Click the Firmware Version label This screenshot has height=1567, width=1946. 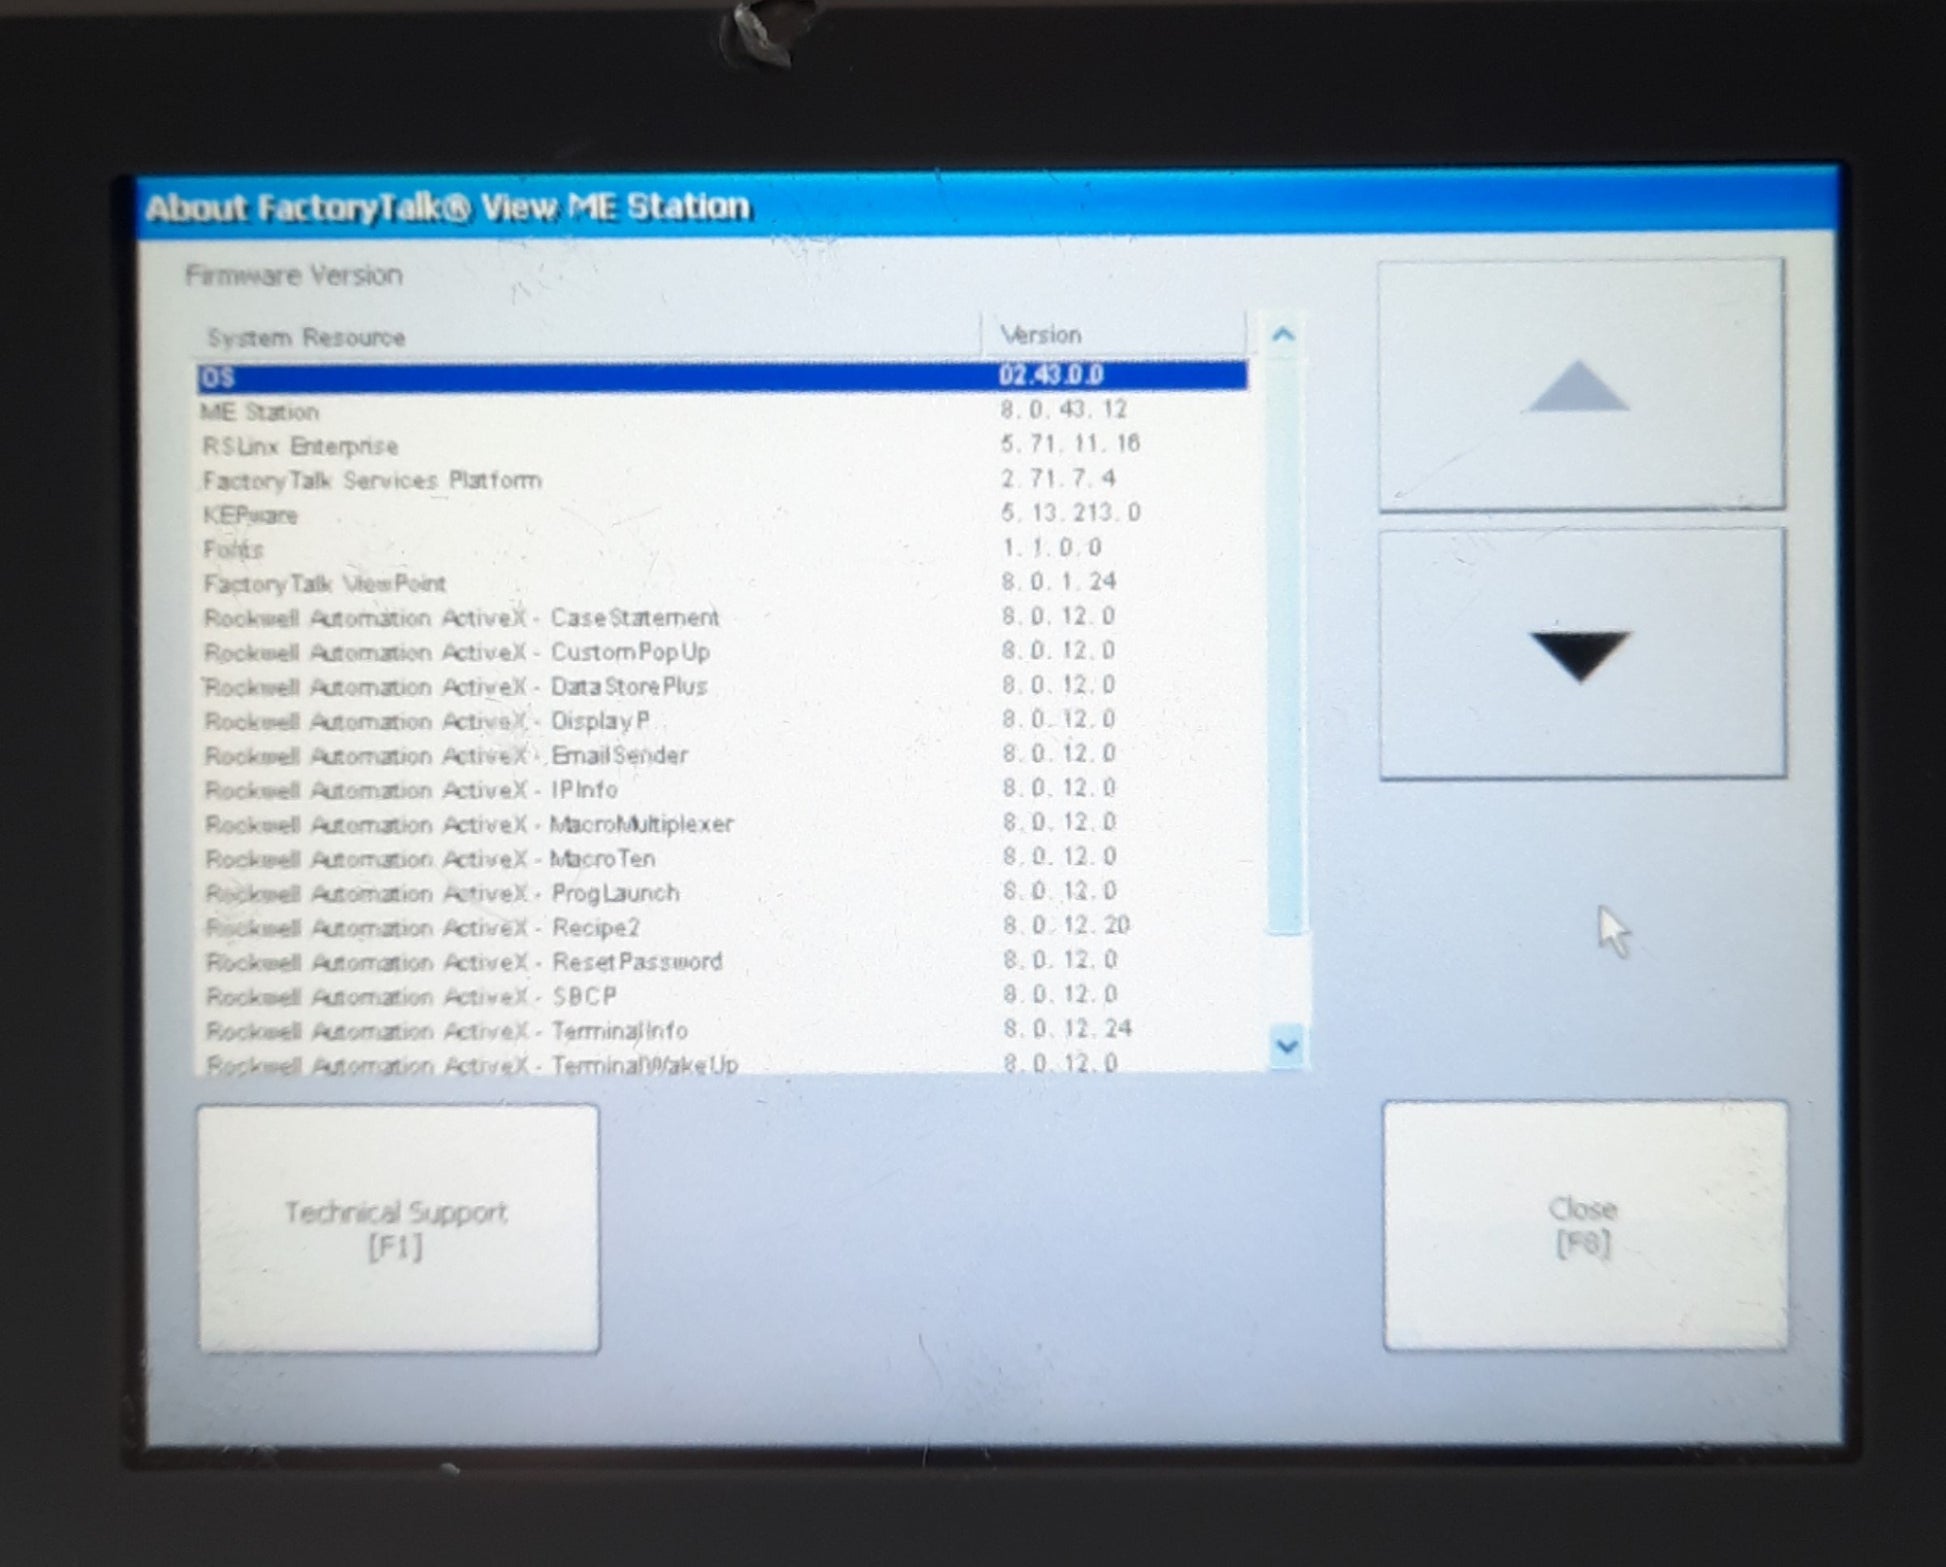click(294, 275)
